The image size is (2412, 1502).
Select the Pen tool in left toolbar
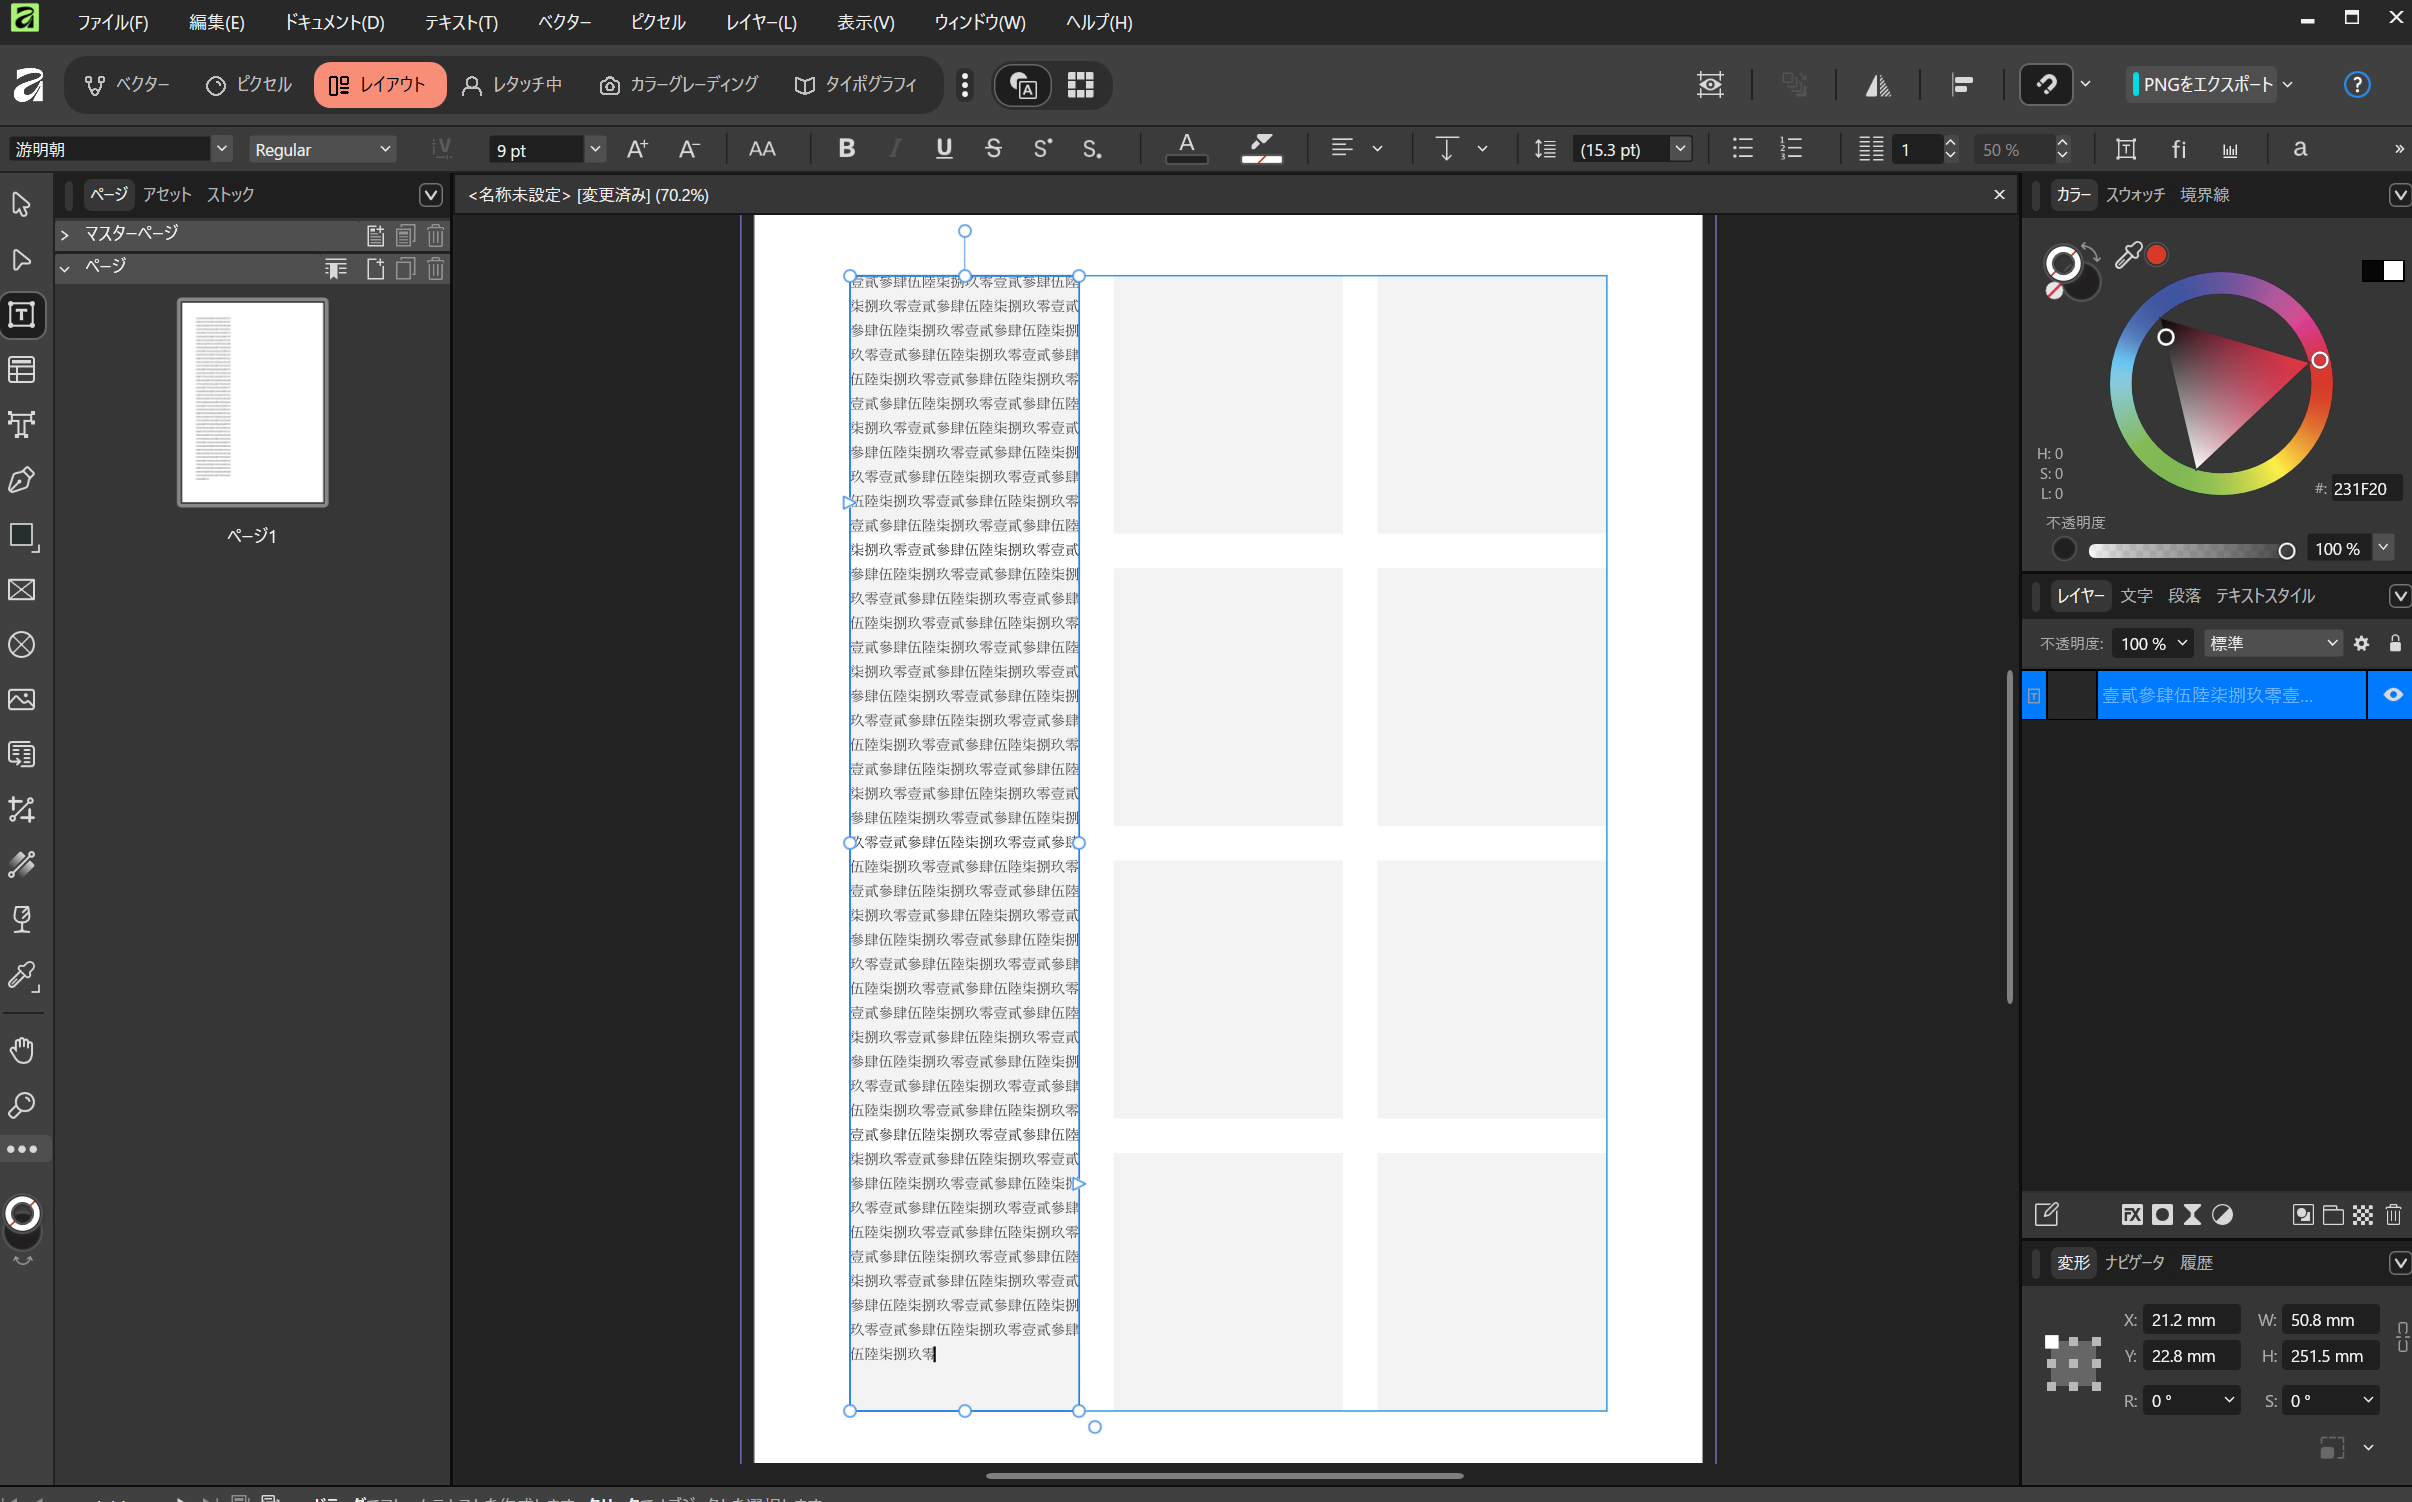[22, 480]
